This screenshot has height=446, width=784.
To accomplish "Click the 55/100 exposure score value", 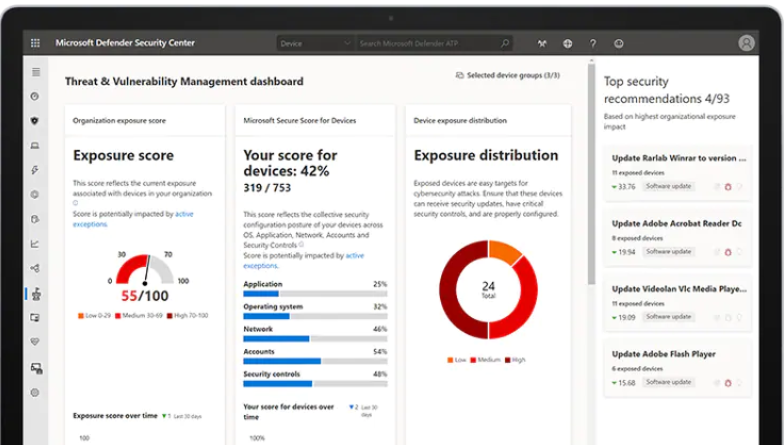I will [x=145, y=296].
